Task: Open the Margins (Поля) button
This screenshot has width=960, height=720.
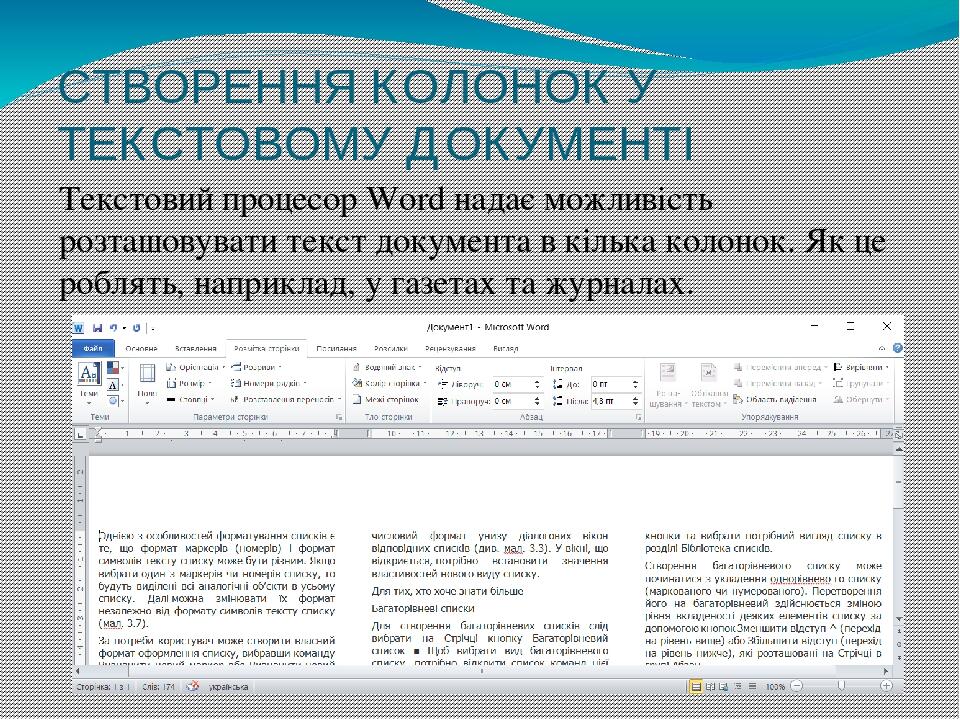Action: tap(147, 383)
